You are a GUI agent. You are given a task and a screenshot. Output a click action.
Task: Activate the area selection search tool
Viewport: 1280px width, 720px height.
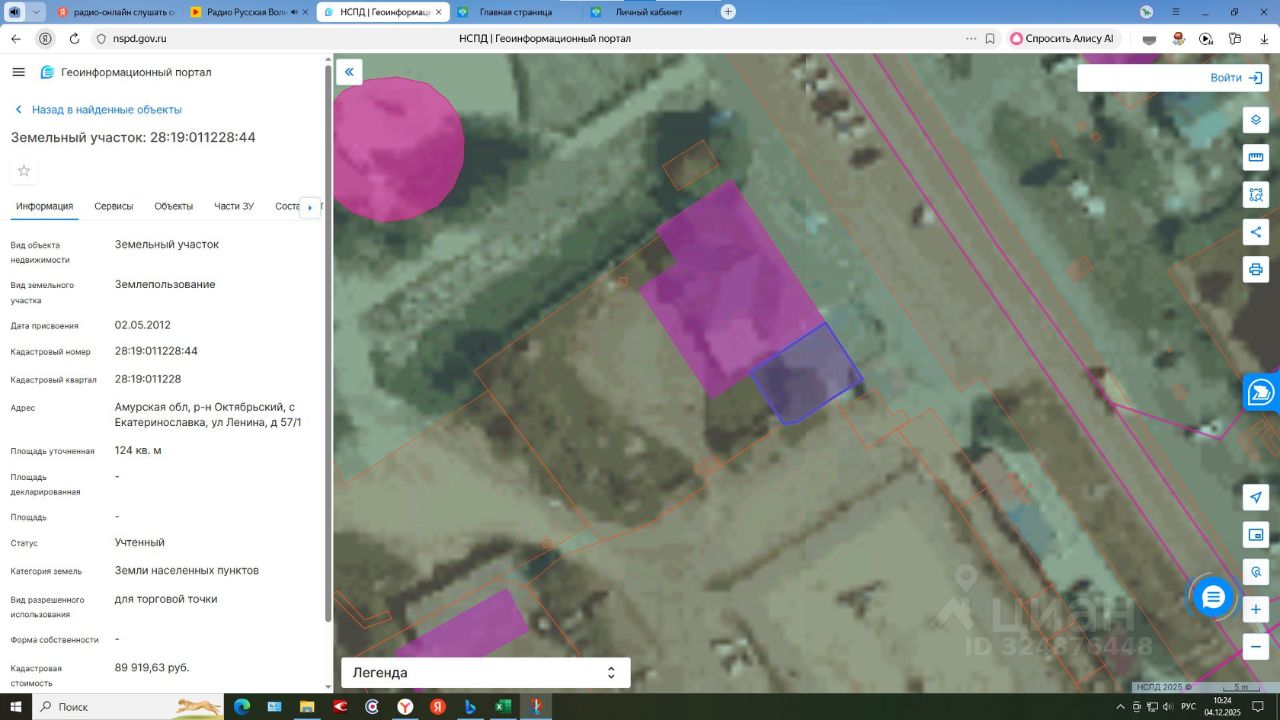(x=1256, y=194)
